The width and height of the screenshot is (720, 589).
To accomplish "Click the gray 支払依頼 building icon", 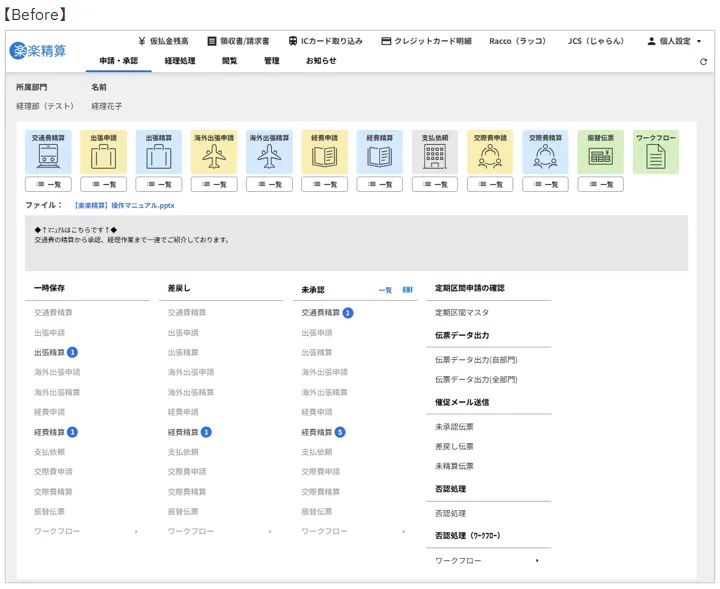I will [x=435, y=153].
